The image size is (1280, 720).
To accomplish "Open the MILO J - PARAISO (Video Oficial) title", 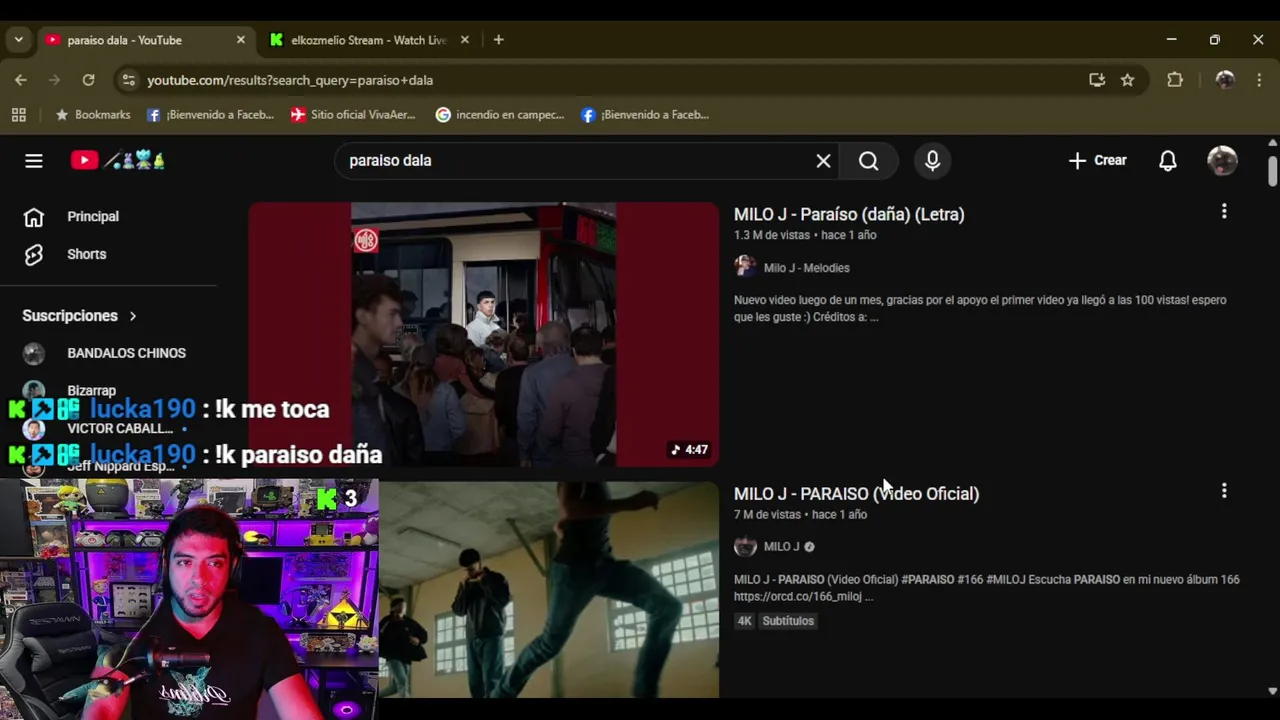I will coord(856,494).
